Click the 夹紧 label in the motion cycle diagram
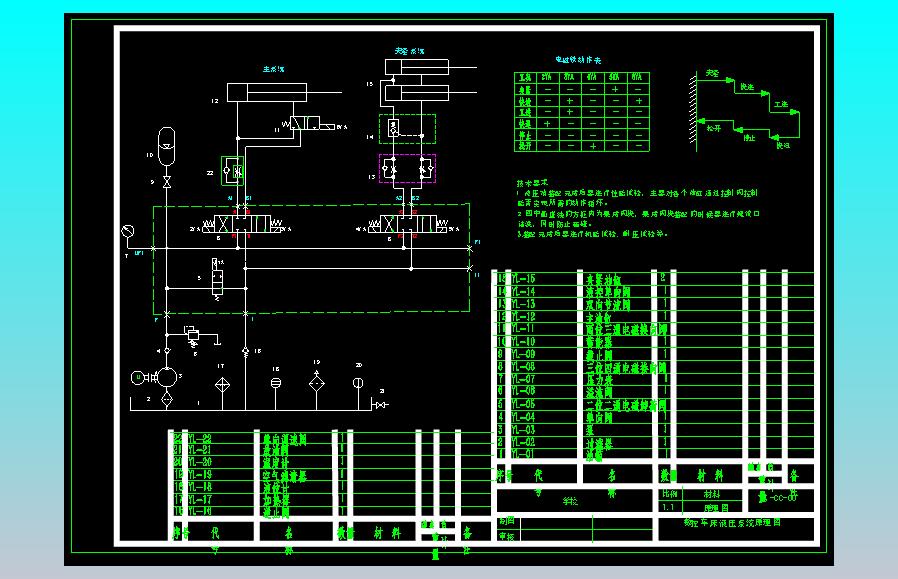The image size is (898, 579). click(x=712, y=73)
